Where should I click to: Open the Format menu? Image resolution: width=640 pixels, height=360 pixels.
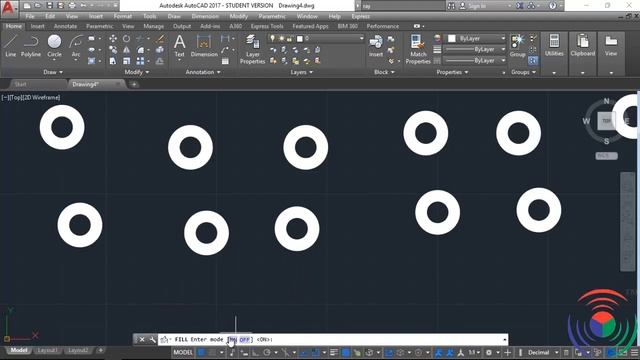tap(123, 16)
